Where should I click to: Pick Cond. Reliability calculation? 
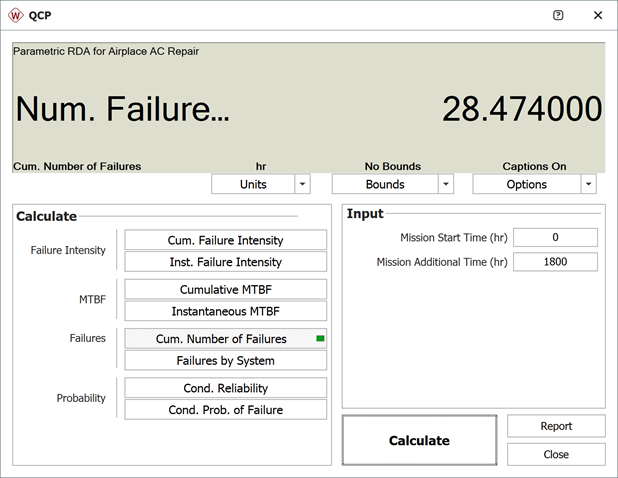click(225, 388)
